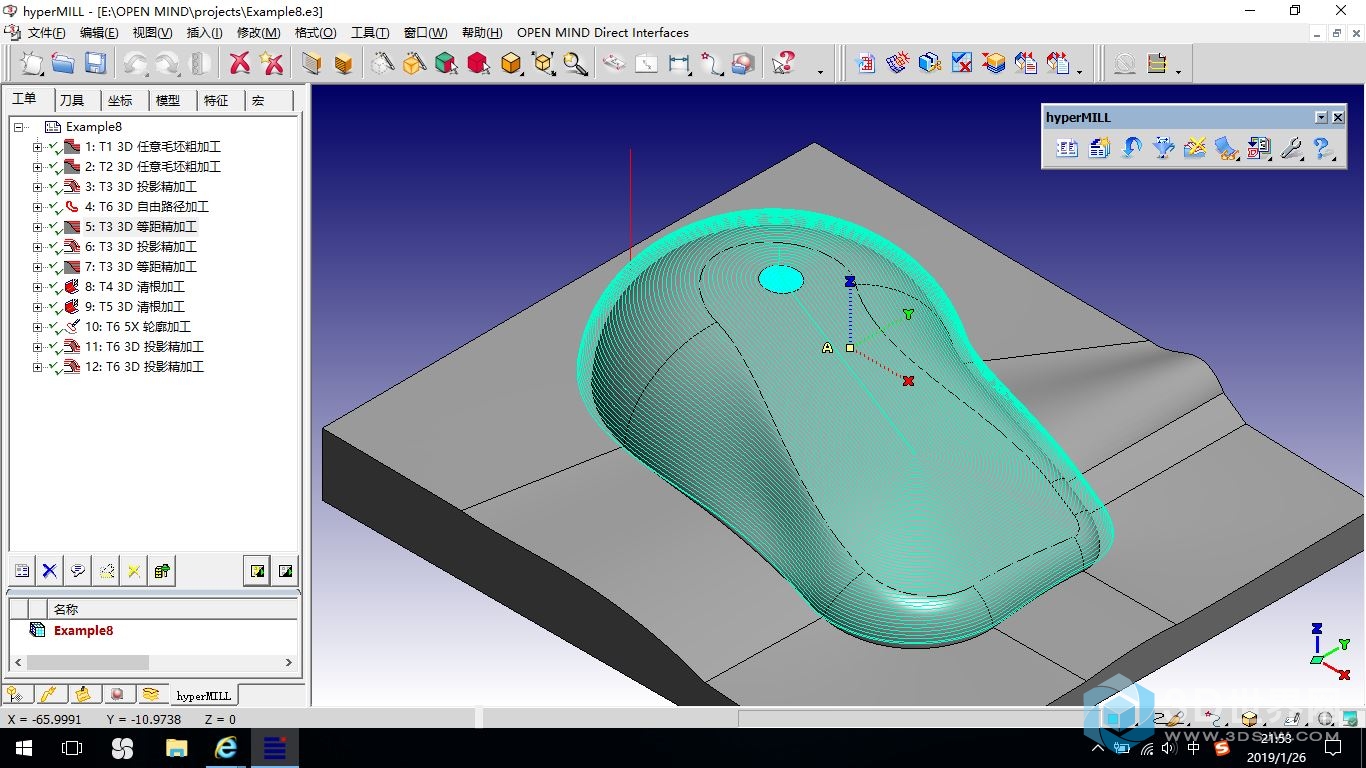Viewport: 1366px width, 768px height.
Task: Save the project with the floppy disk icon
Action: (x=95, y=64)
